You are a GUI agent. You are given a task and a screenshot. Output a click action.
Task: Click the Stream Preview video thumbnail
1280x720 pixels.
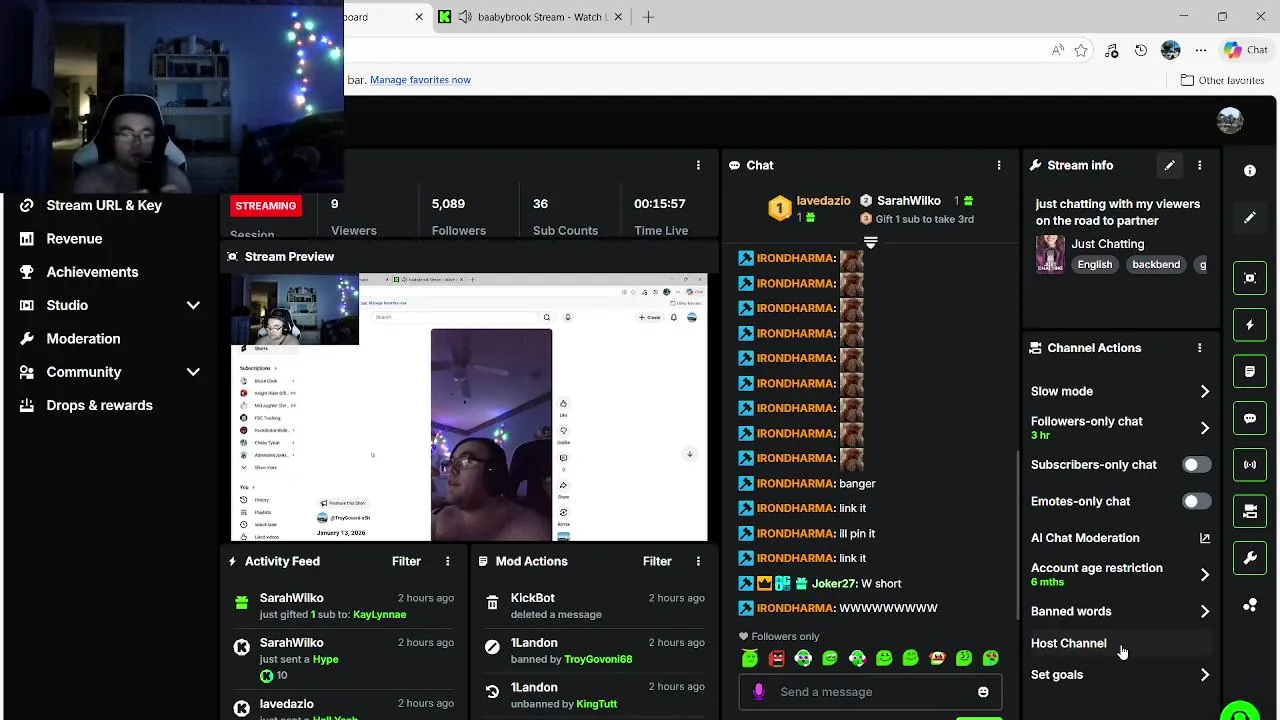[469, 407]
